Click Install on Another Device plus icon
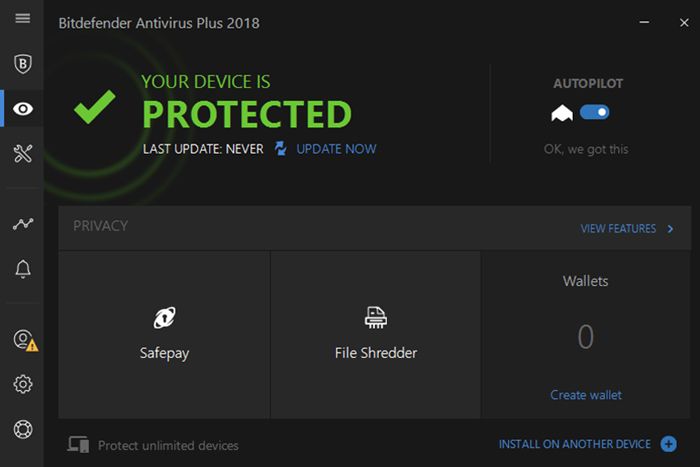The height and width of the screenshot is (467, 700). click(x=669, y=444)
